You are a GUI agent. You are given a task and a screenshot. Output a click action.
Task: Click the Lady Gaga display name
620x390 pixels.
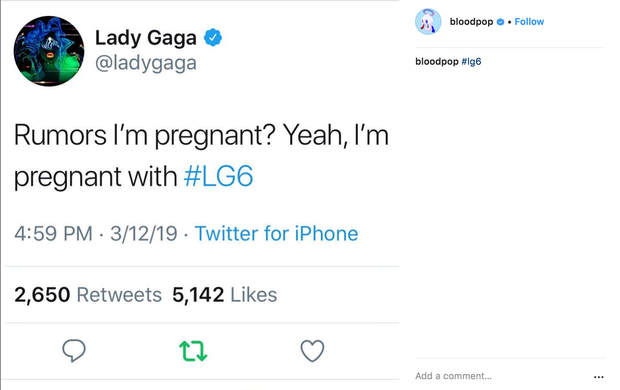coord(146,38)
